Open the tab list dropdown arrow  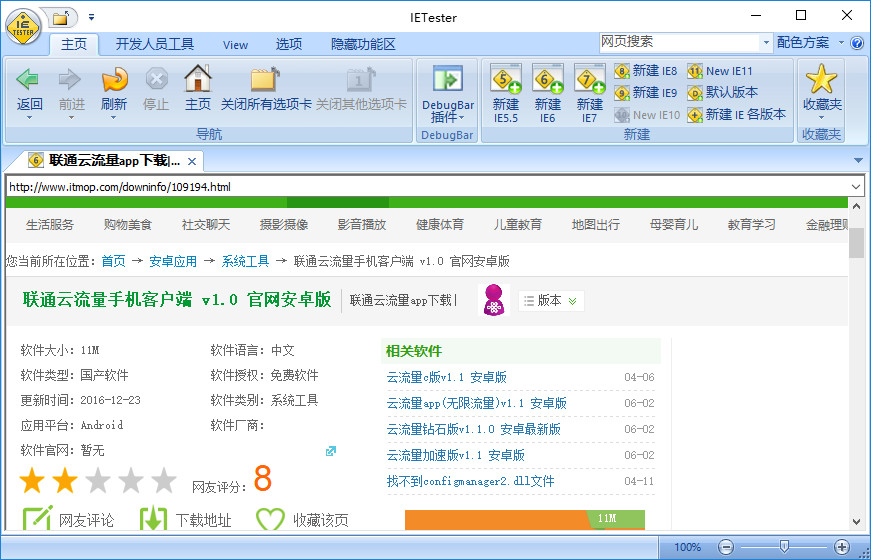(858, 161)
